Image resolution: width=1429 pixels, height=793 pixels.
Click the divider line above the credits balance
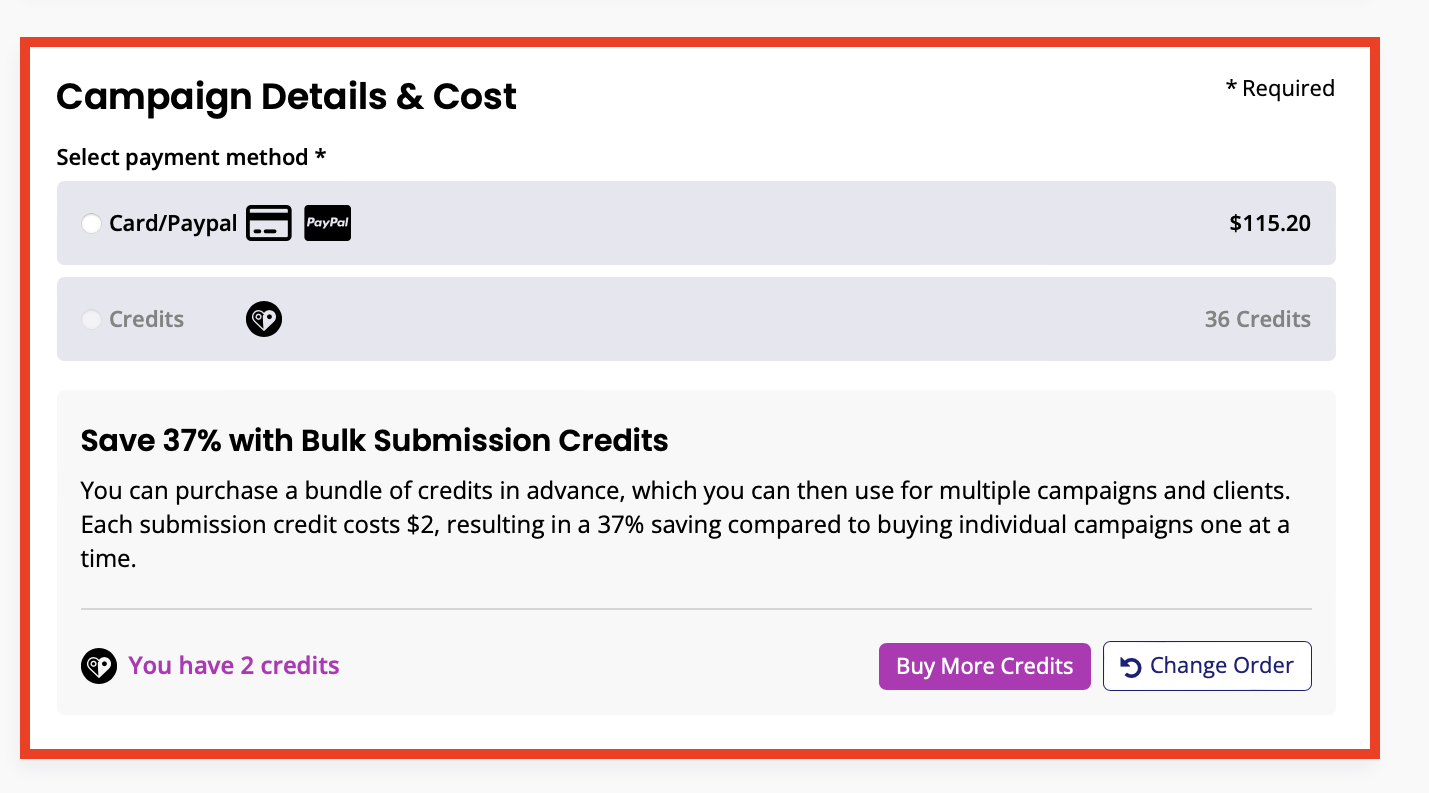(x=695, y=608)
